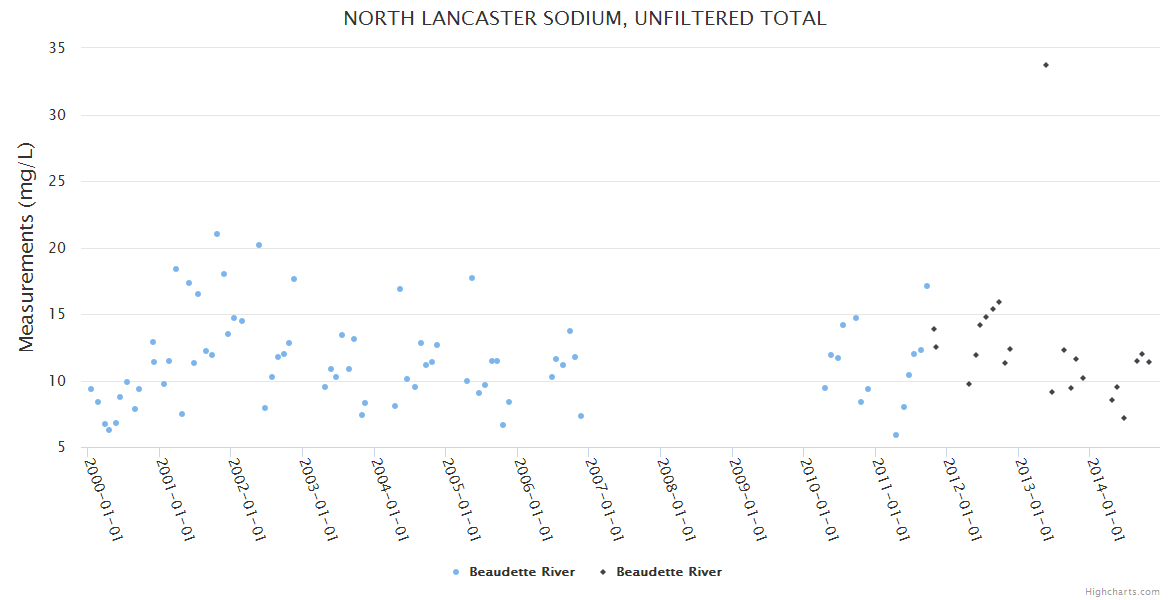1170x600 pixels.
Task: Toggle the black Beaudette River series label
Action: [668, 572]
